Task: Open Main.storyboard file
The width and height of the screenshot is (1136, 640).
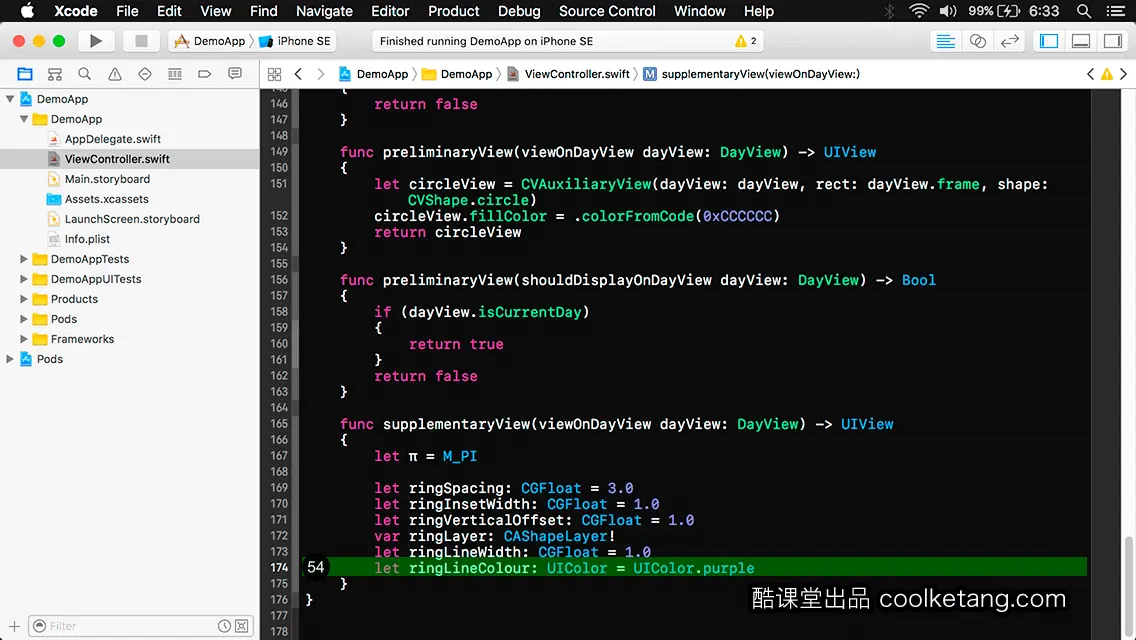Action: (107, 179)
